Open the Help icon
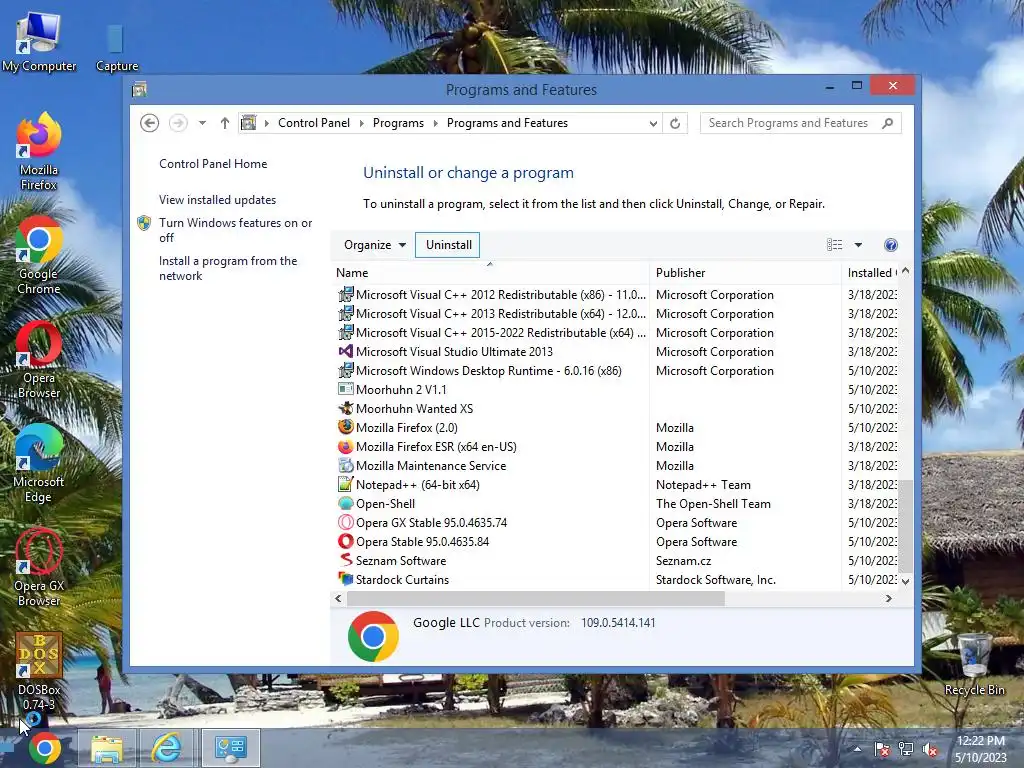1024x768 pixels. [x=890, y=245]
